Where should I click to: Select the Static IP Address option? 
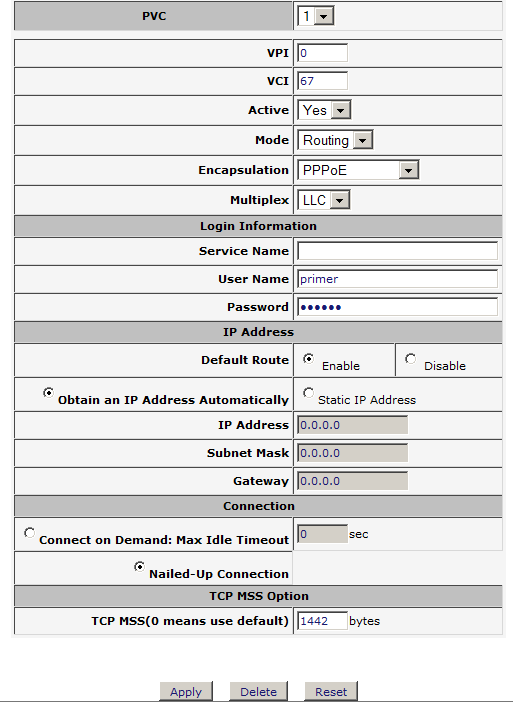tap(308, 393)
